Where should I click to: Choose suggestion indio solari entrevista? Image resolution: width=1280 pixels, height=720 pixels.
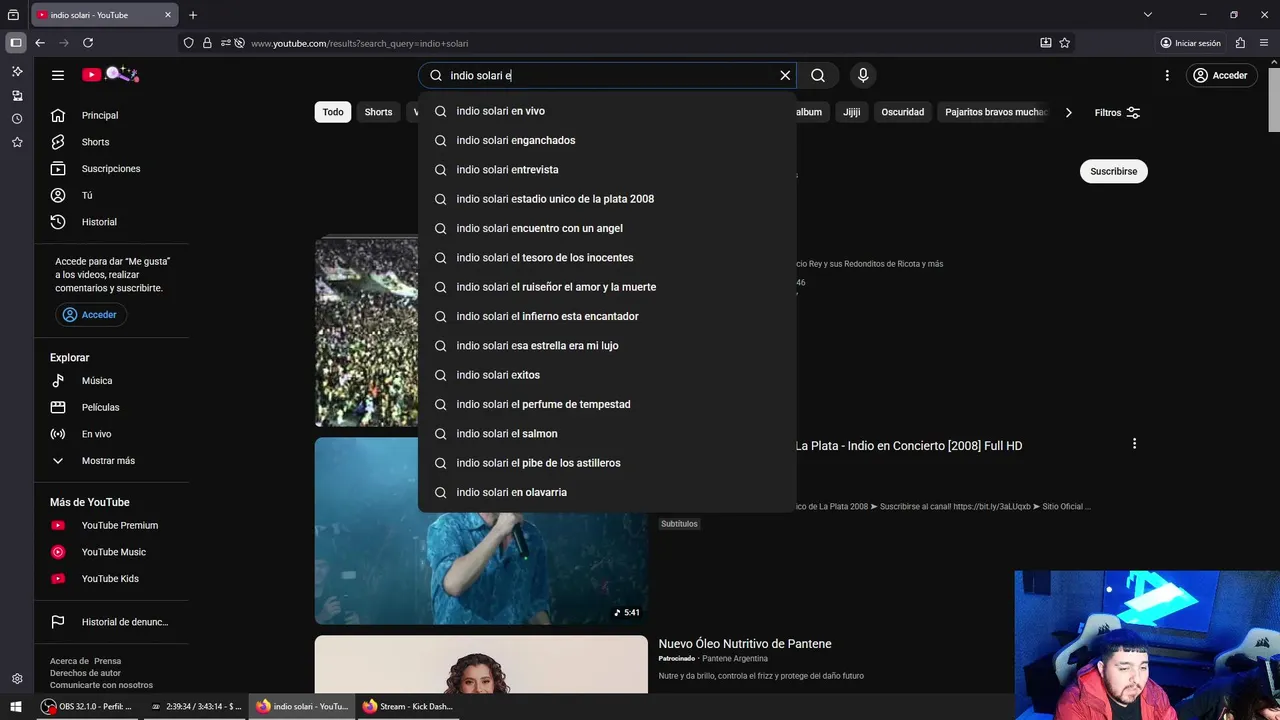[607, 170]
